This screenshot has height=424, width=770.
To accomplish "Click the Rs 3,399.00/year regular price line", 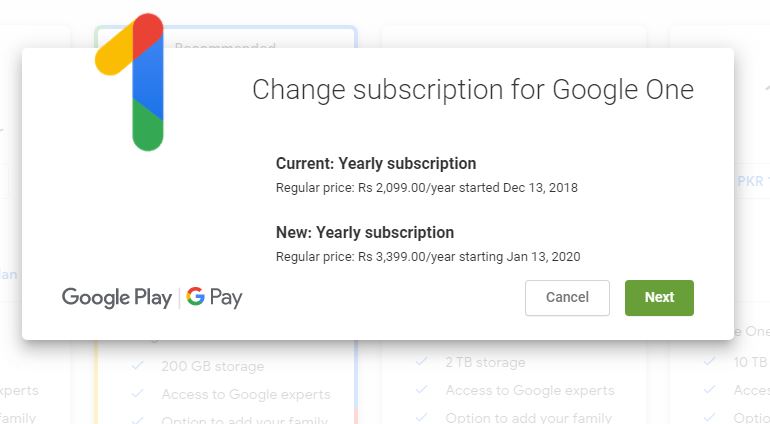I will click(x=428, y=257).
